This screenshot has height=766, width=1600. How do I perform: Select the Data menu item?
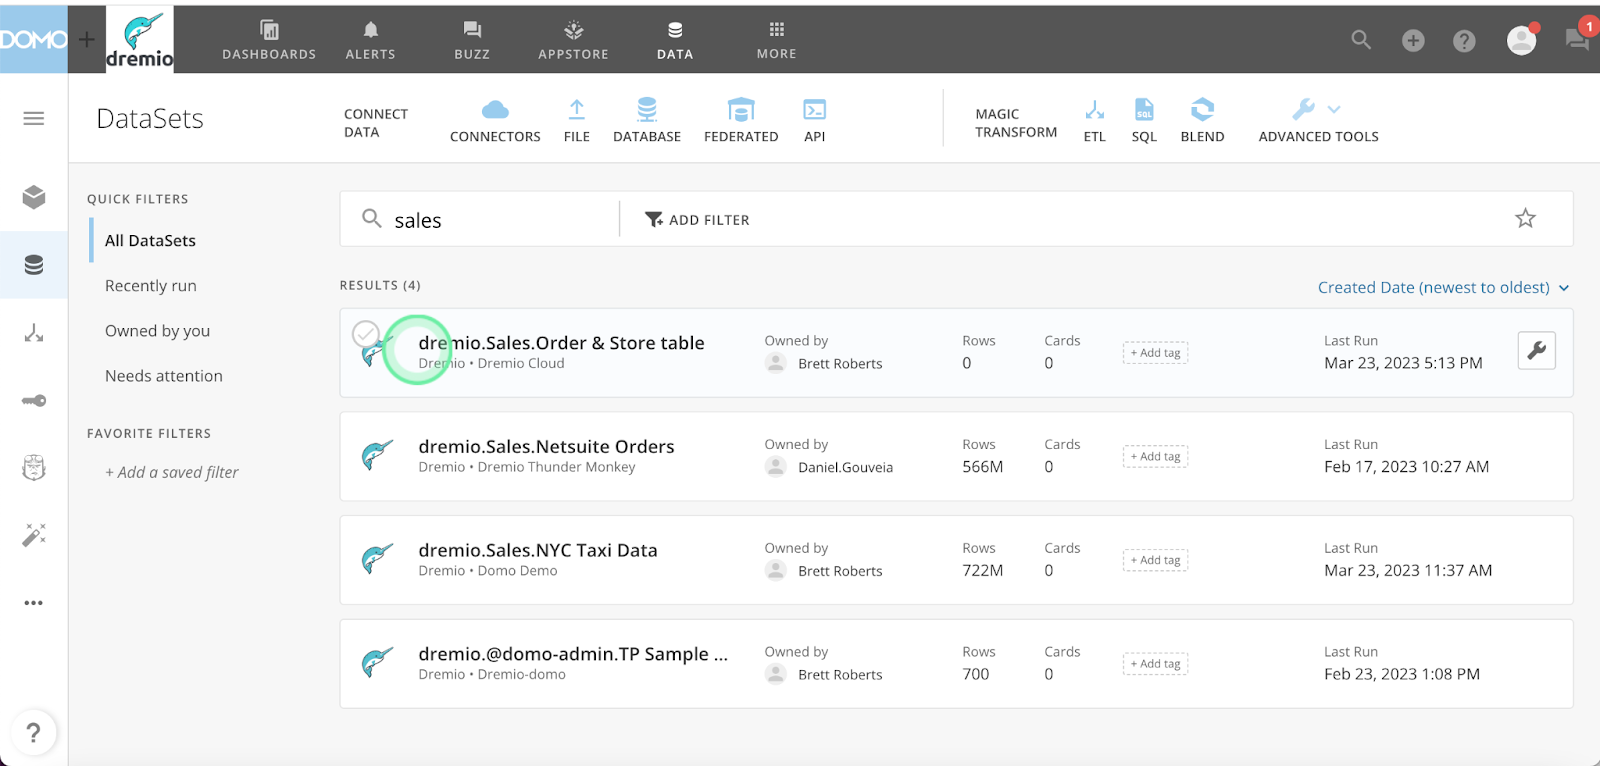pyautogui.click(x=675, y=40)
